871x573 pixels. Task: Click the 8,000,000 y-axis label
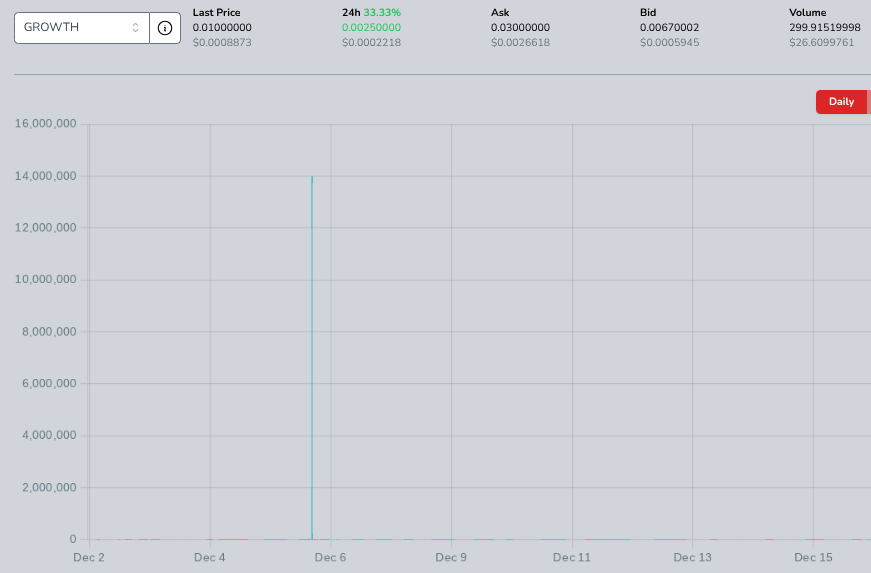49,332
